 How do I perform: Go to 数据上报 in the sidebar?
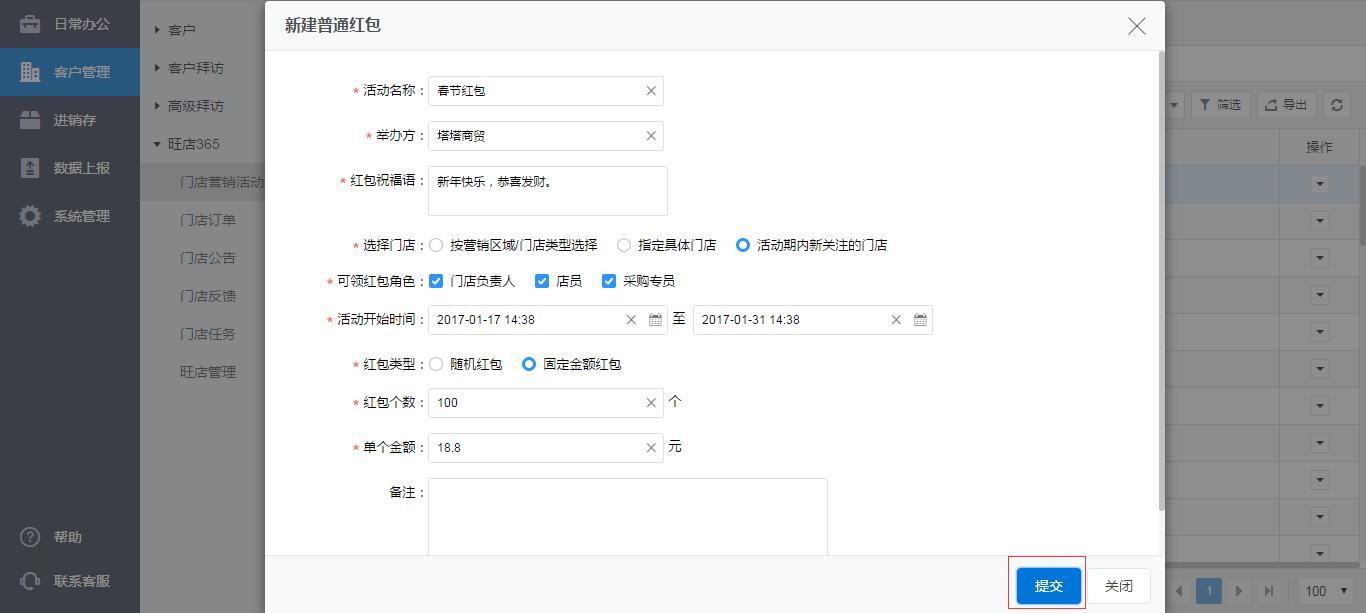81,168
